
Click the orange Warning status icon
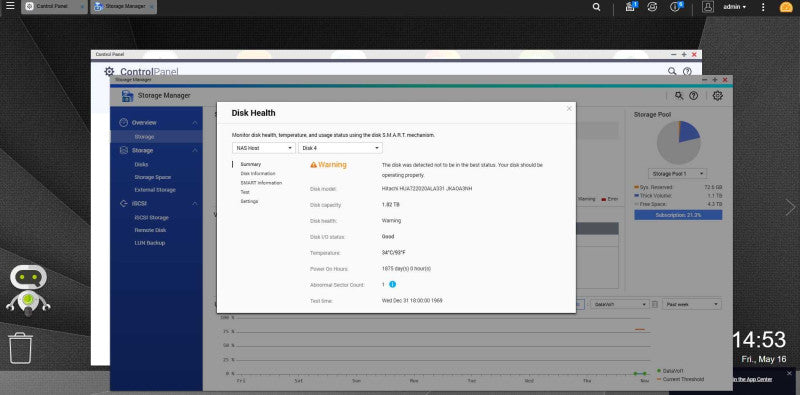313,165
